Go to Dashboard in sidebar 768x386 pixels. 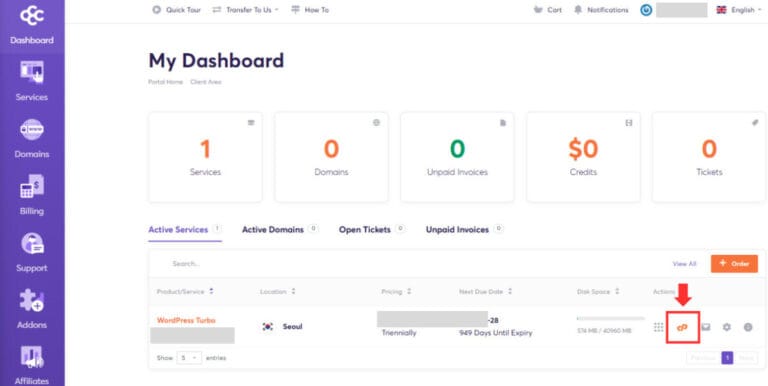click(x=32, y=40)
